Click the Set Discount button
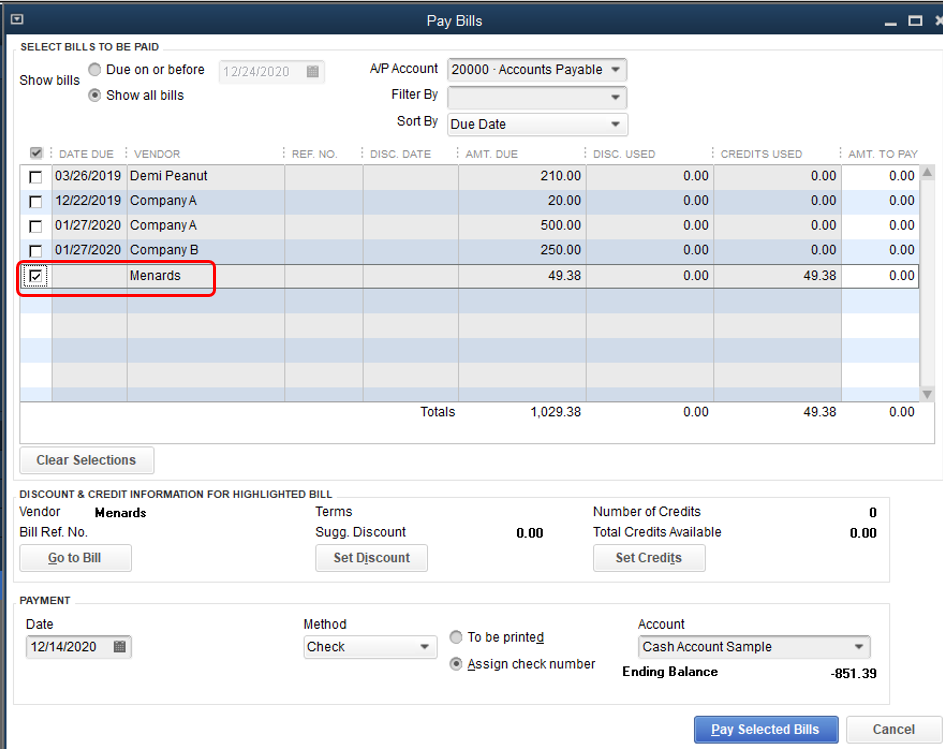943x749 pixels. point(371,558)
